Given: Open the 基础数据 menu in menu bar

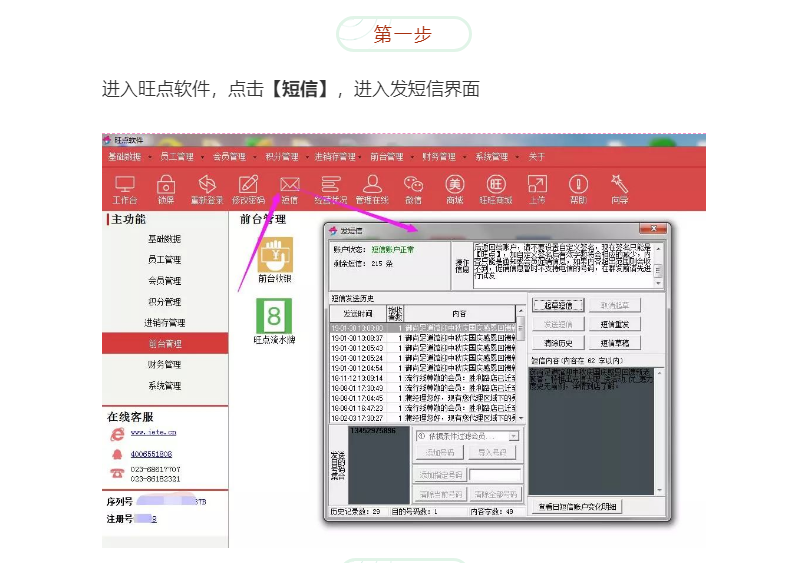Looking at the screenshot, I should [124, 157].
